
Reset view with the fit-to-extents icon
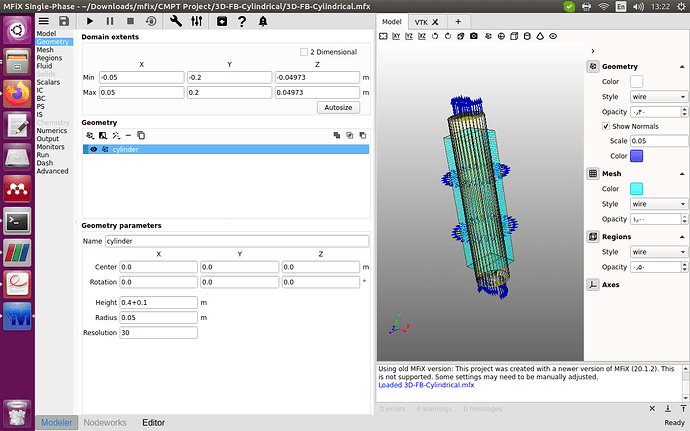383,36
